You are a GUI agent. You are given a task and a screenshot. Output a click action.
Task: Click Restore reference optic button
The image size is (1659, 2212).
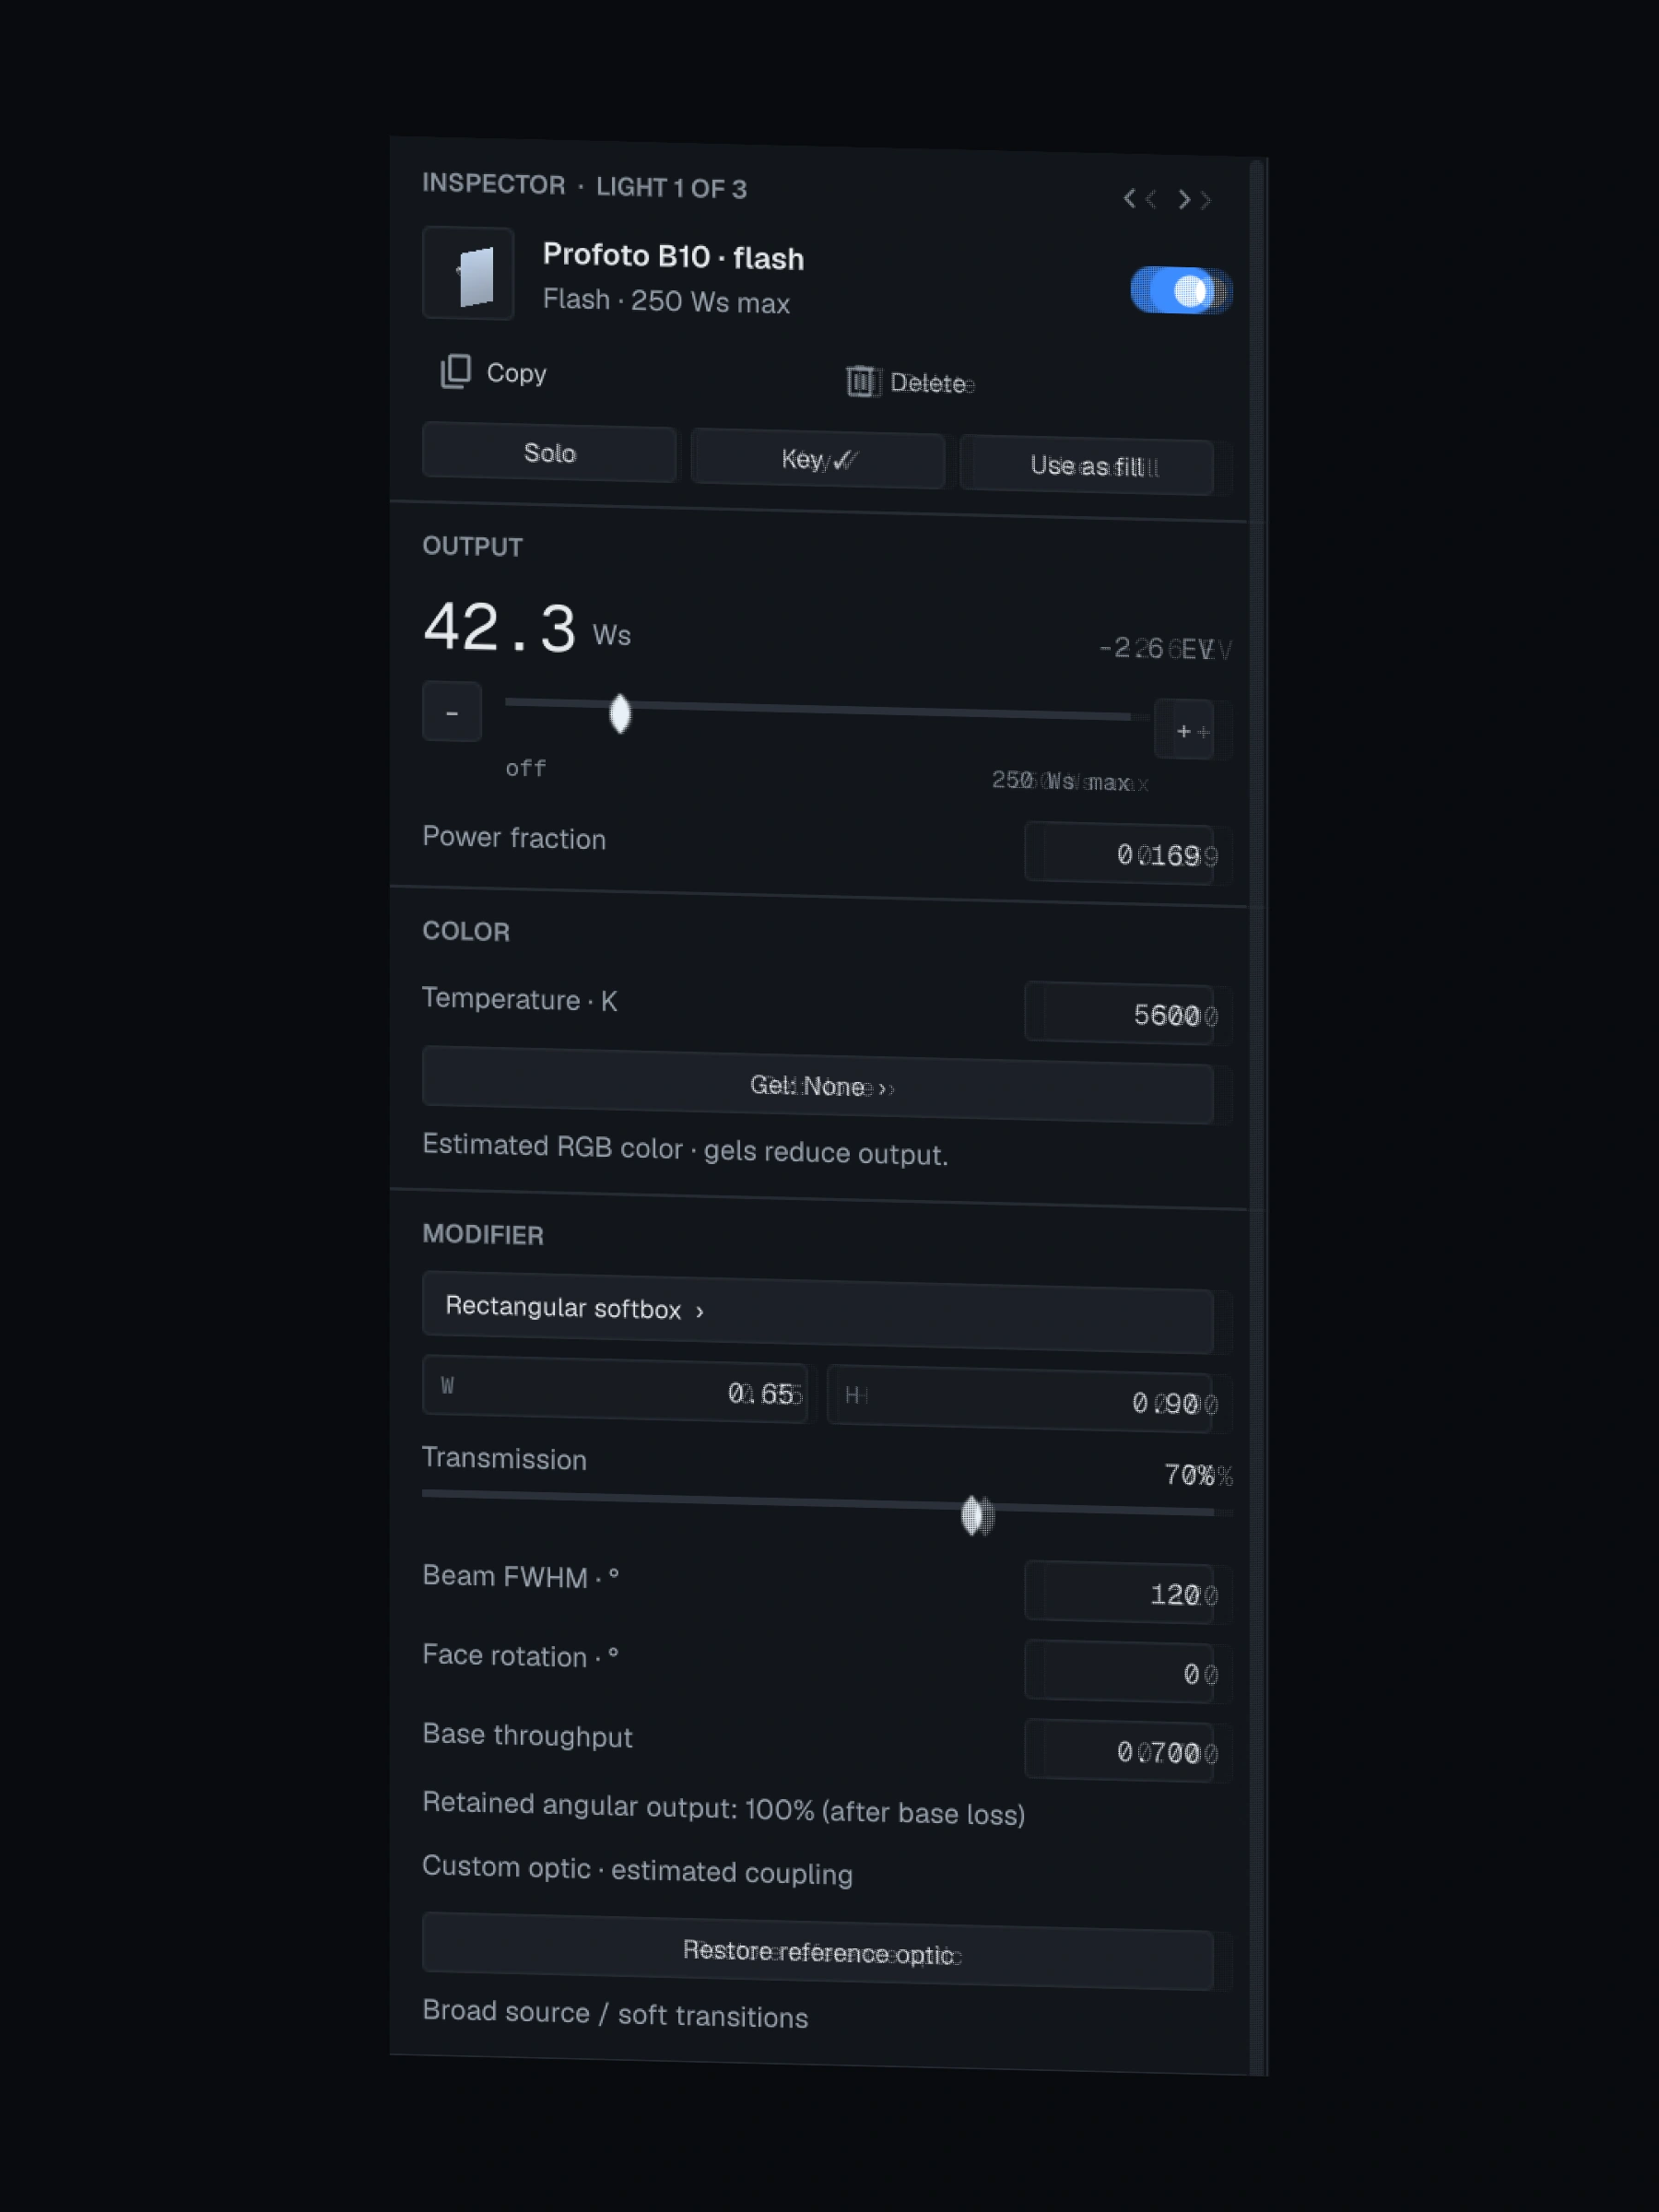pyautogui.click(x=817, y=1951)
